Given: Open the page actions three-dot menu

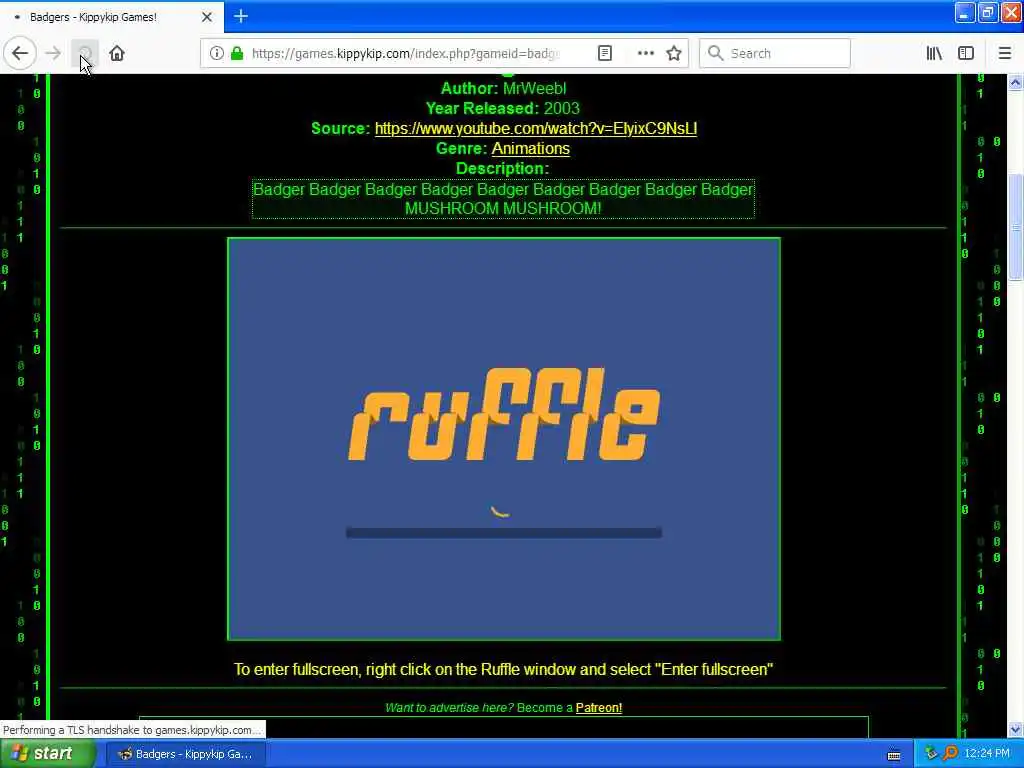Looking at the screenshot, I should (645, 54).
